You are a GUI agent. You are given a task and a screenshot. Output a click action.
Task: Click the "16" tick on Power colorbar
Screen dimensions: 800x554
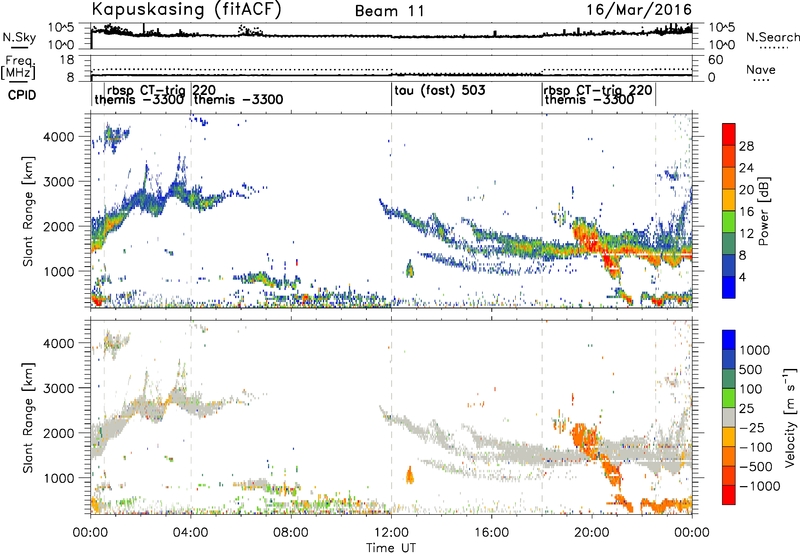[746, 211]
